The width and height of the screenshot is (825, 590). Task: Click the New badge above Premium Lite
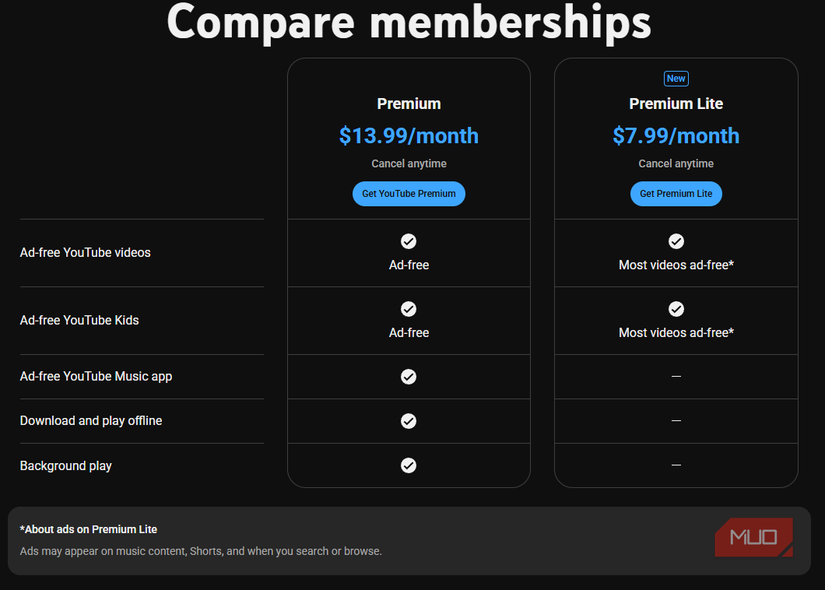[676, 78]
